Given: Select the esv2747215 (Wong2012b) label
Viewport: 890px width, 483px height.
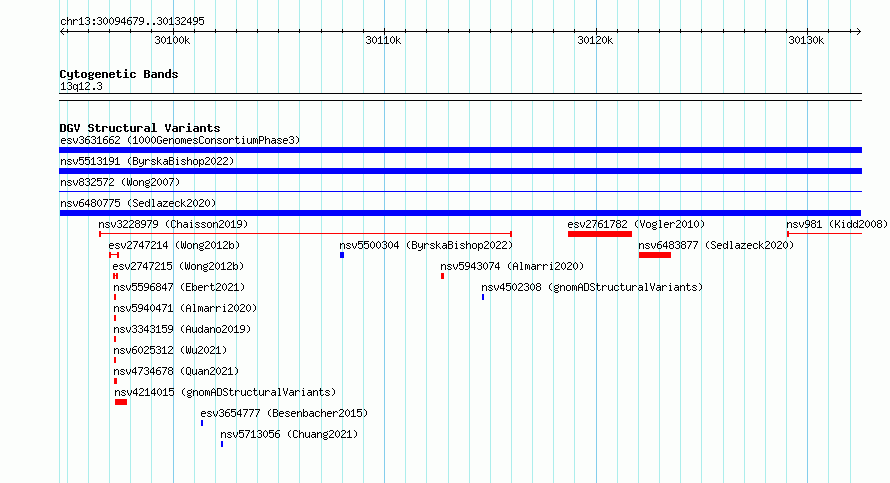Looking at the screenshot, I should [178, 266].
